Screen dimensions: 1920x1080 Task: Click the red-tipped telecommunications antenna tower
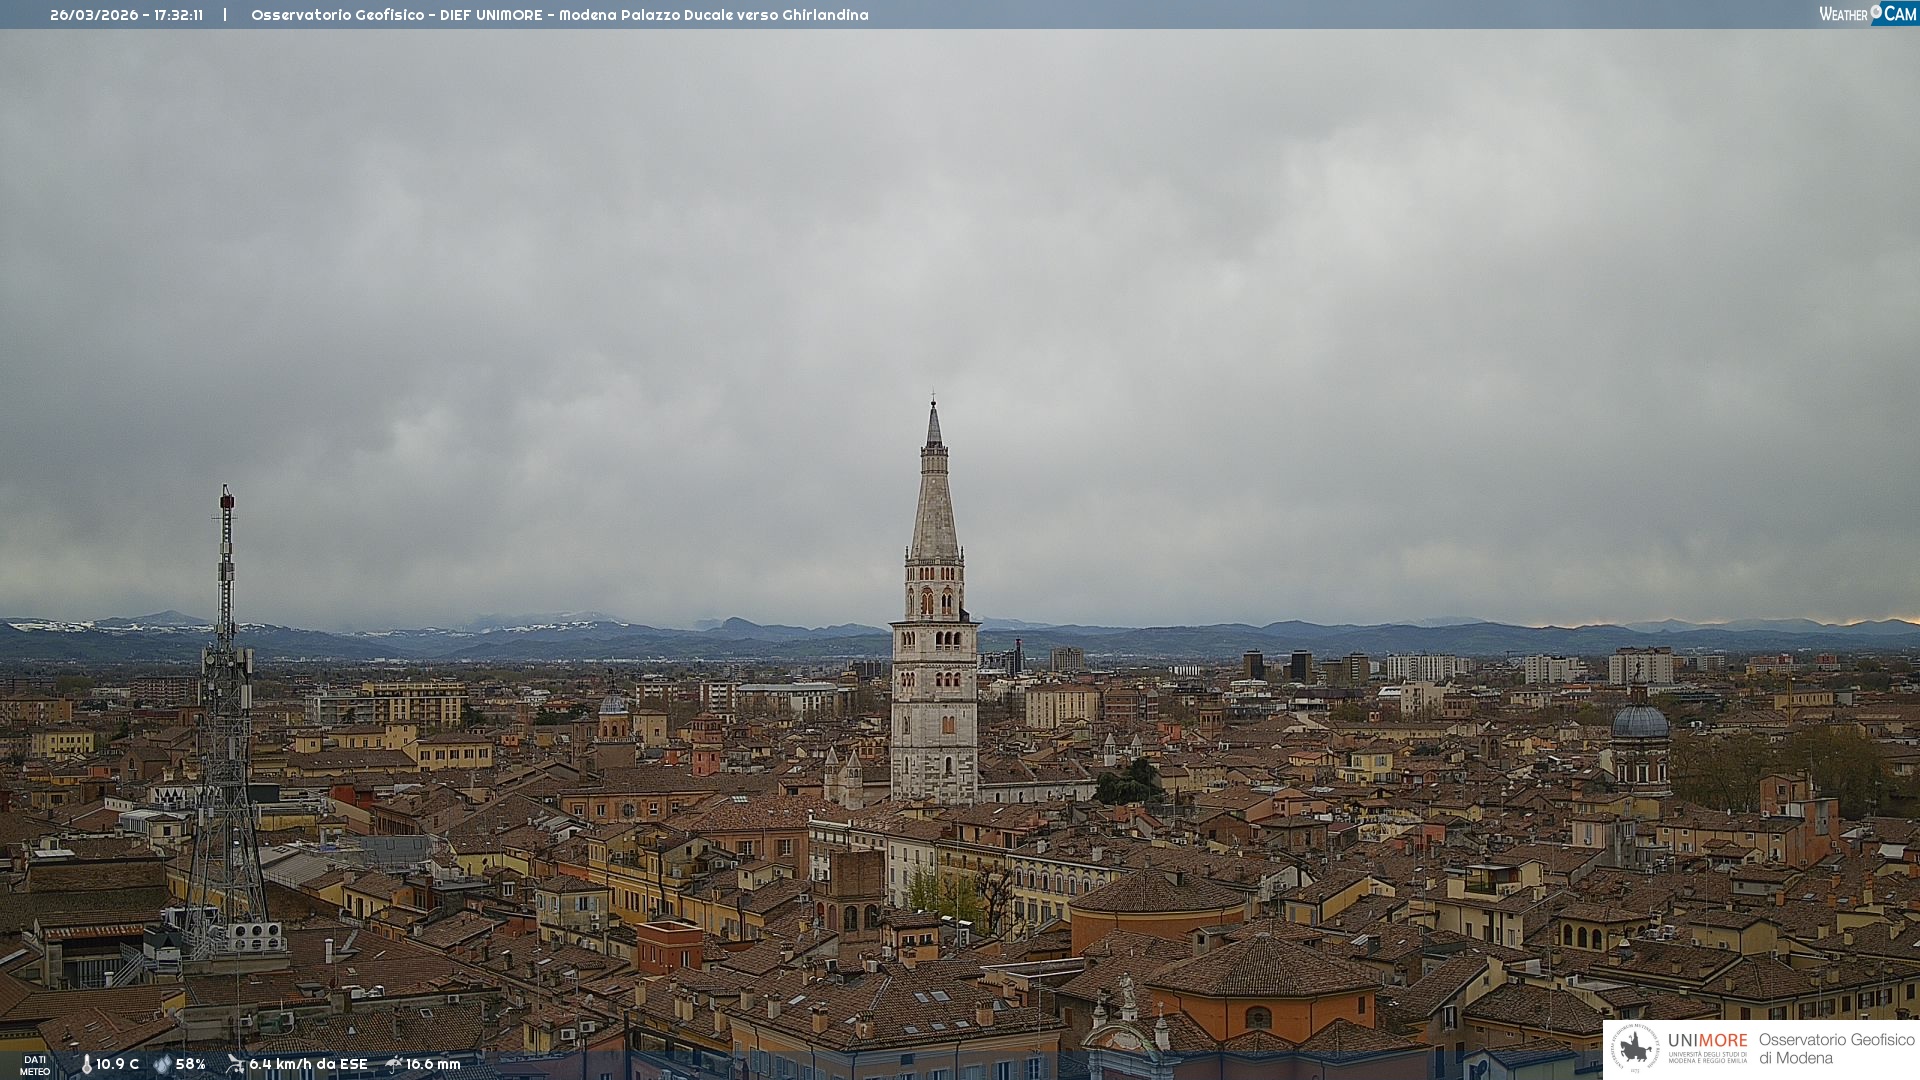point(226,700)
